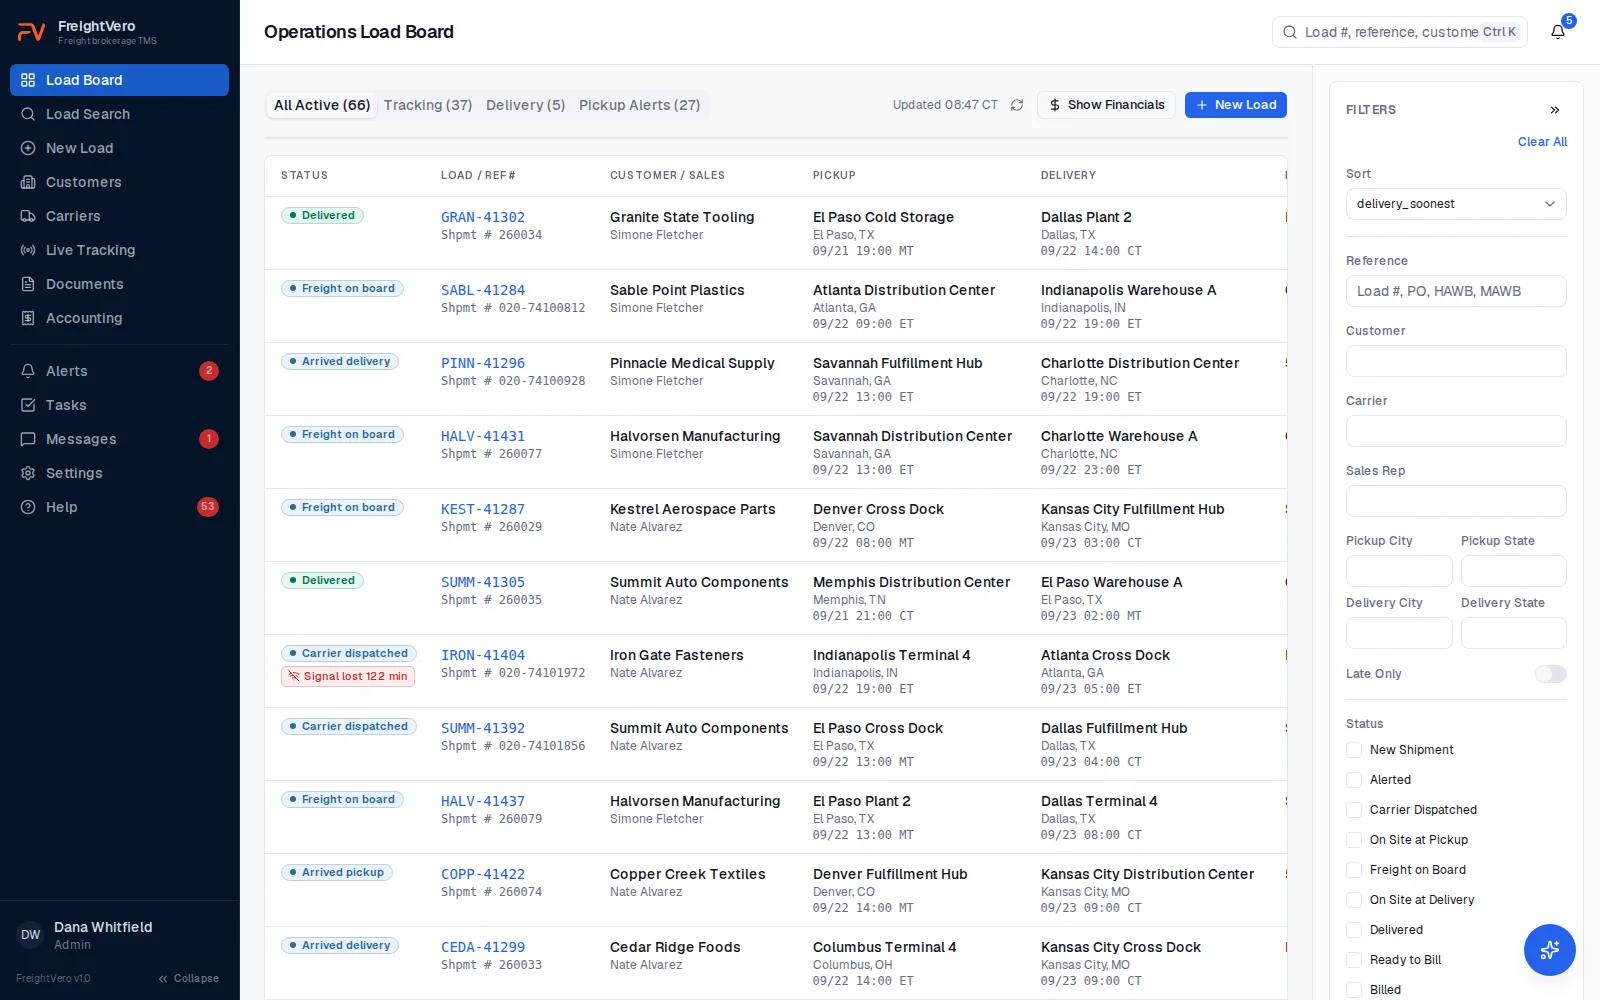Click Clear All filters link
The image size is (1600, 1000).
point(1542,142)
